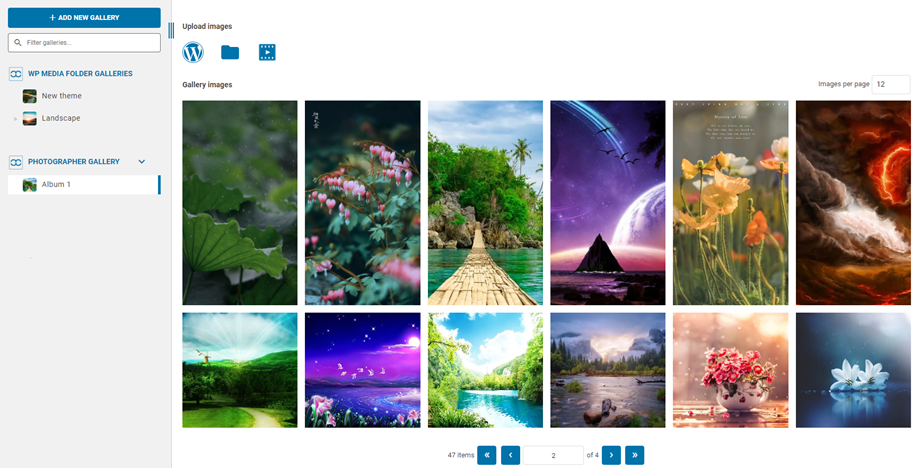This screenshot has height=468, width=920.
Task: Go to the first page double-arrow
Action: (x=486, y=455)
